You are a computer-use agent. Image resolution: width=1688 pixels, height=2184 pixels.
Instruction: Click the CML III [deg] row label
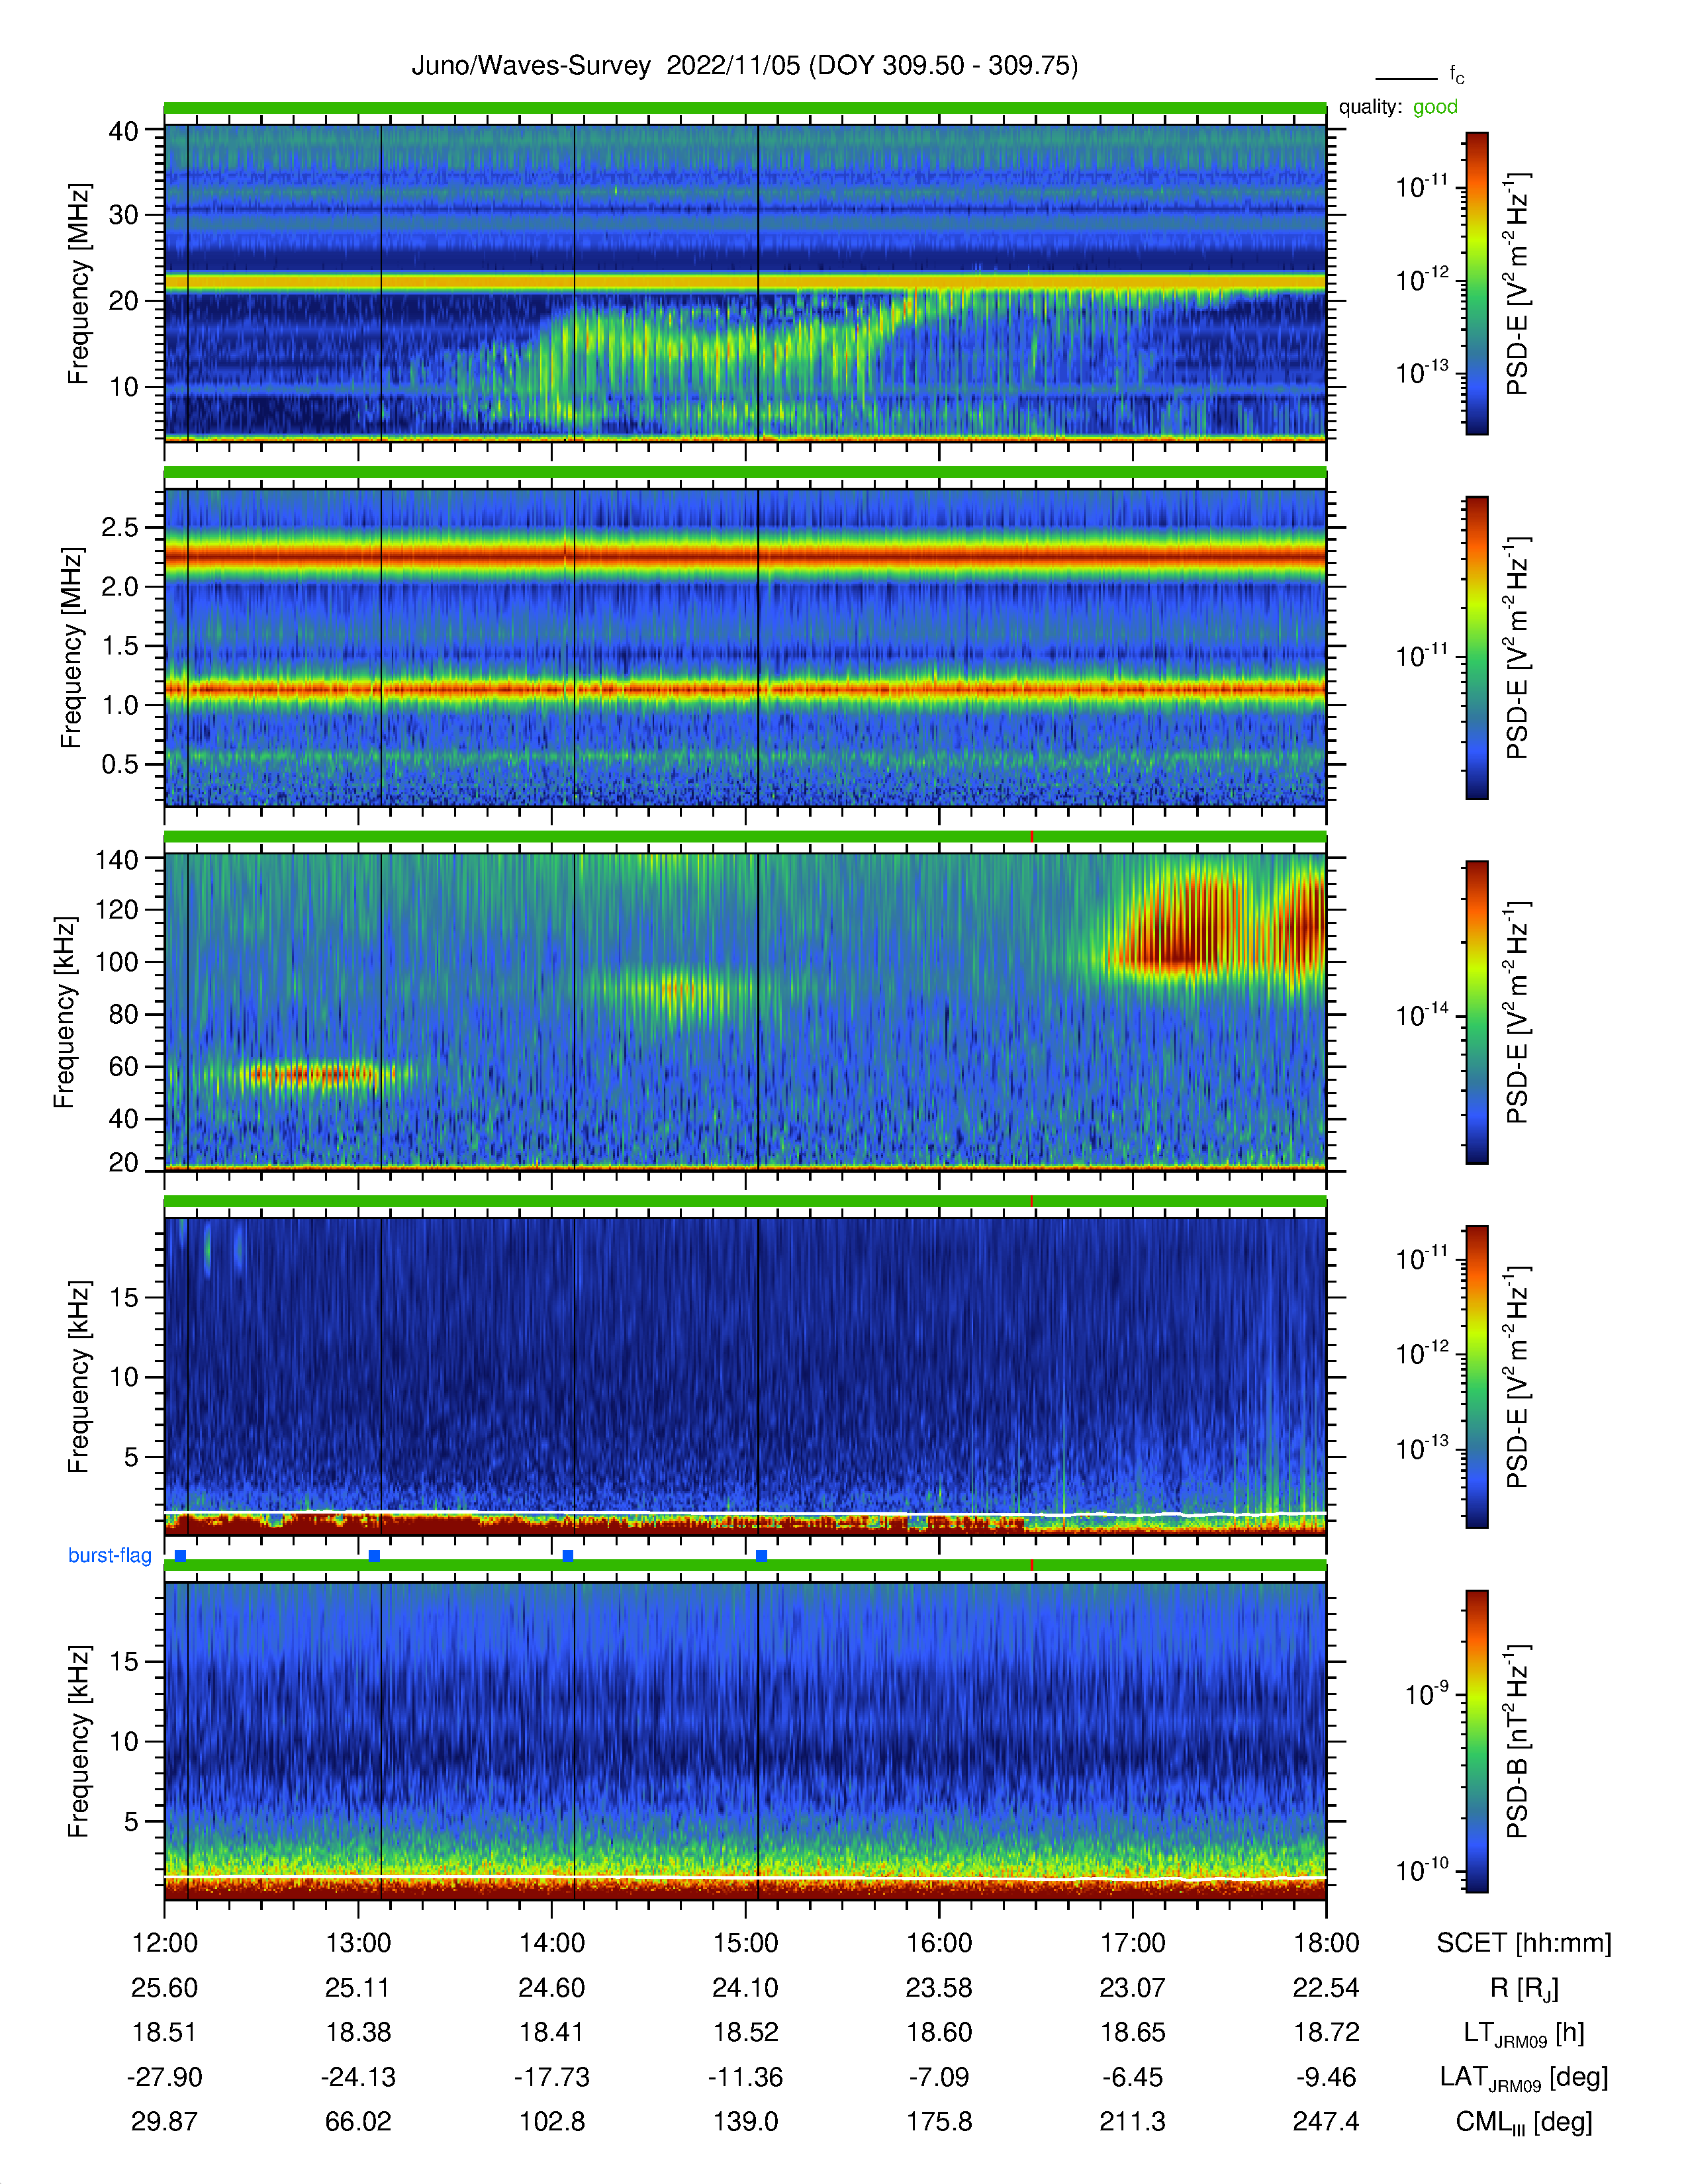click(1524, 2122)
